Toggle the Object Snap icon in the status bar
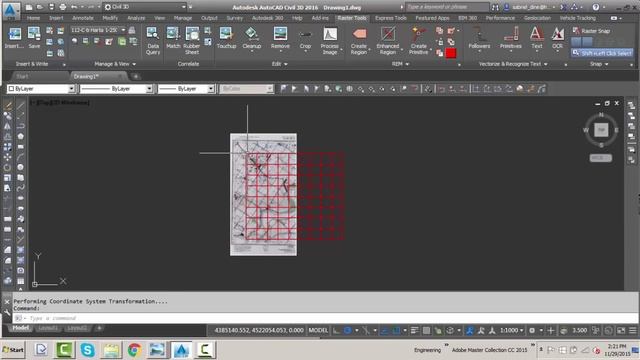640x360 pixels. [x=396, y=330]
